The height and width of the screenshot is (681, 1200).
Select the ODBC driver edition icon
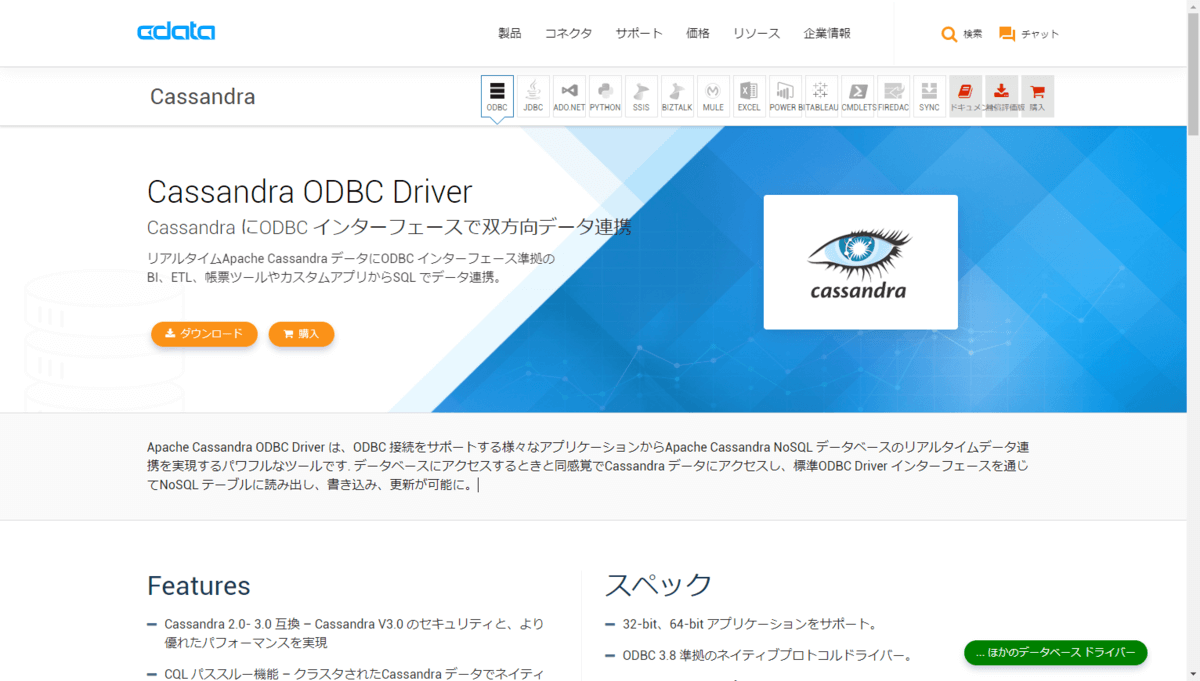[497, 96]
